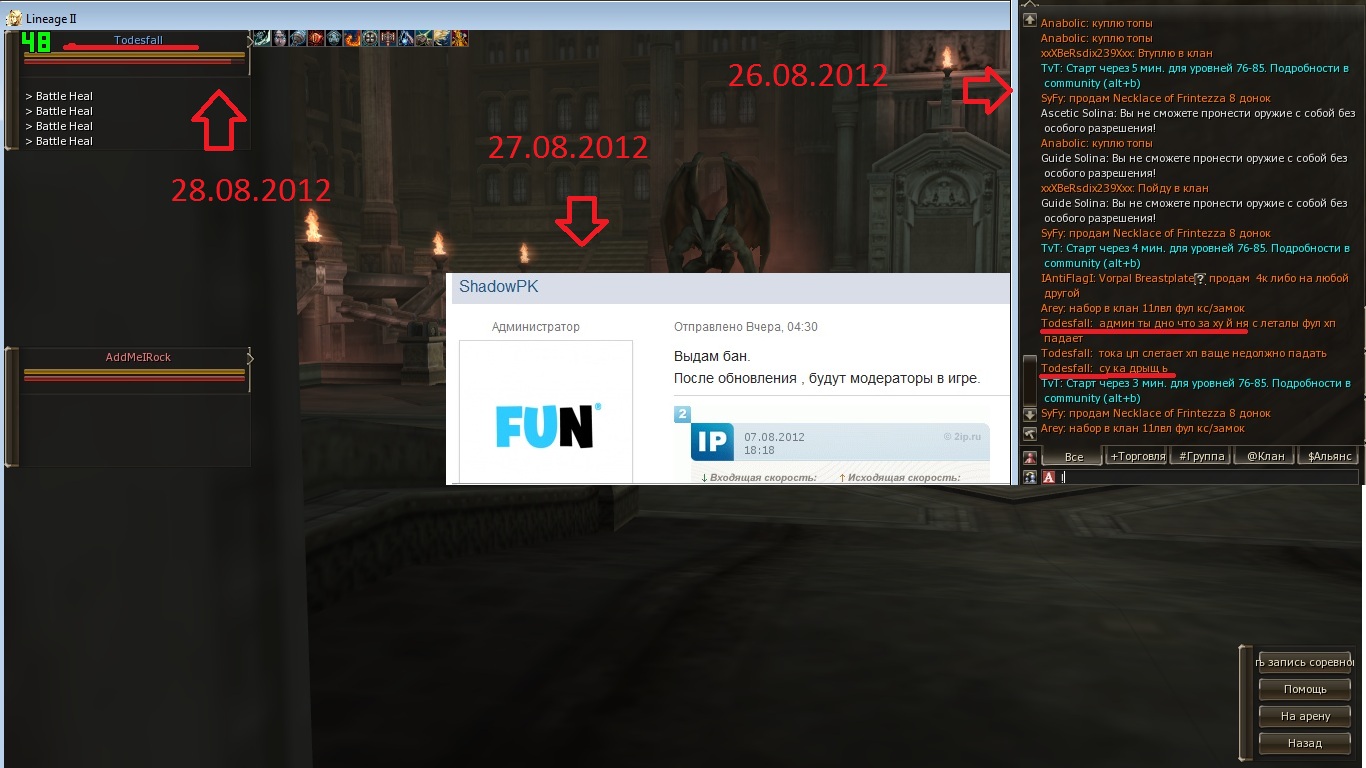The width and height of the screenshot is (1366, 768).
Task: Click the red A icon in chat input
Action: [x=1049, y=477]
